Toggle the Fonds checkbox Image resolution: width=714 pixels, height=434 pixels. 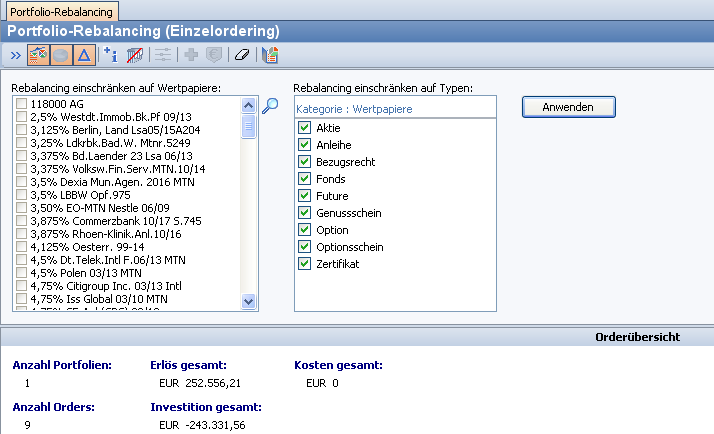(304, 179)
